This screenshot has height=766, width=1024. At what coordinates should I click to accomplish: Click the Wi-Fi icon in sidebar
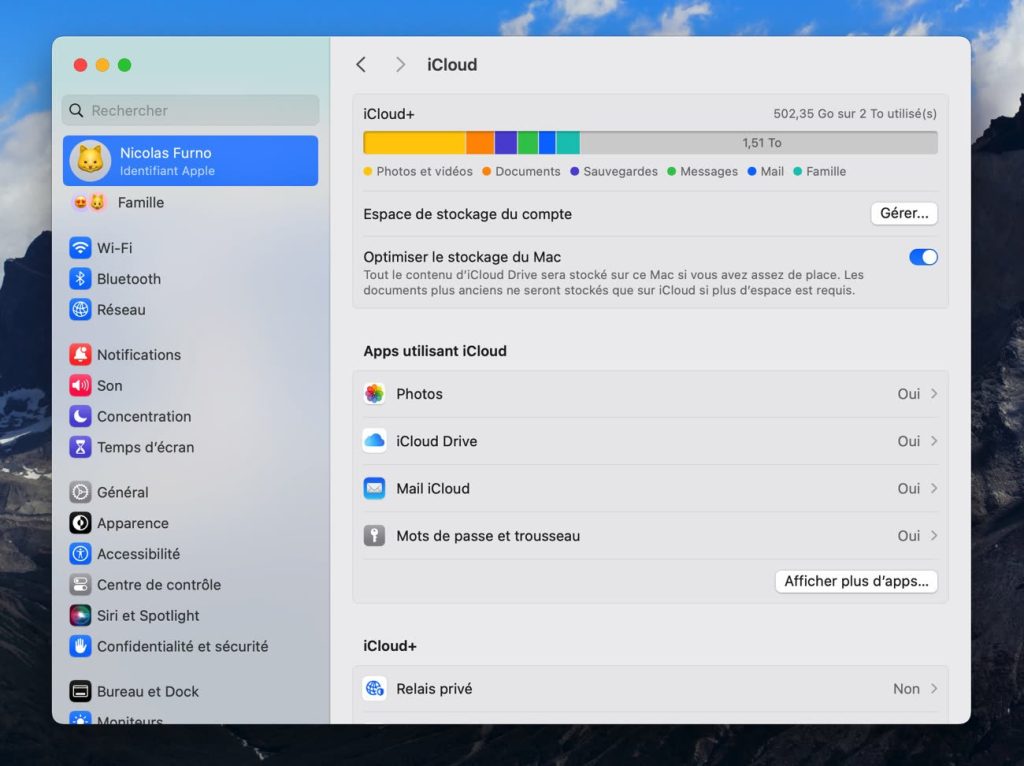(80, 248)
